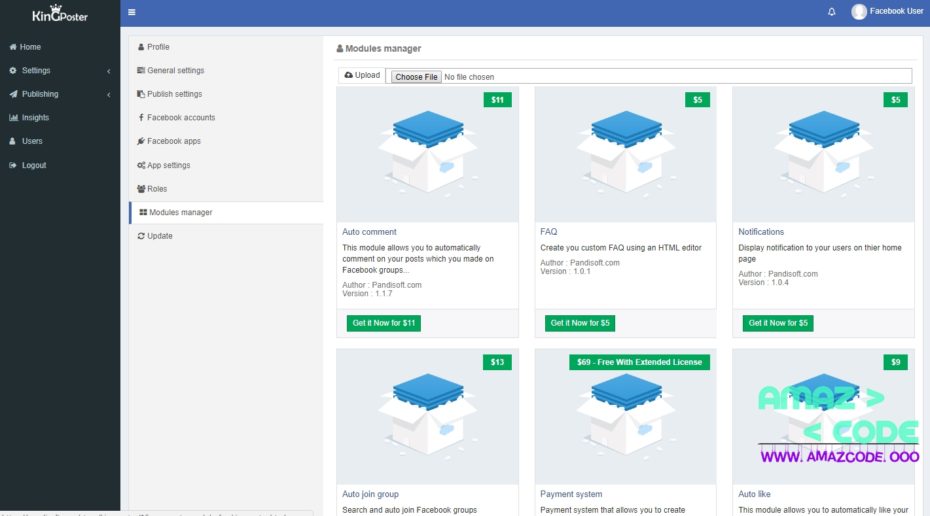This screenshot has height=516, width=930.
Task: Select the Modules manager tab
Action: pos(227,212)
